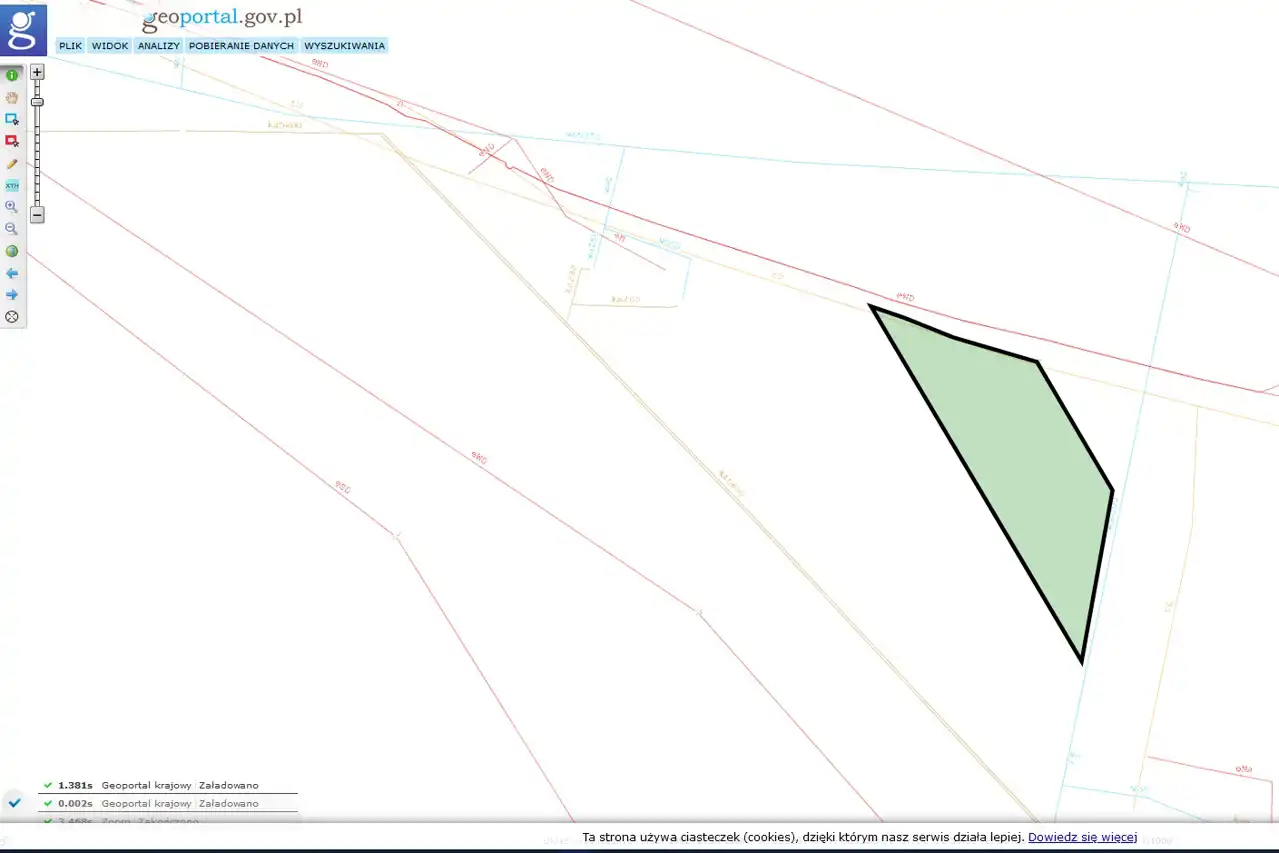This screenshot has width=1279, height=853.
Task: Activate the magnifier zoom-out tool
Action: (x=12, y=229)
